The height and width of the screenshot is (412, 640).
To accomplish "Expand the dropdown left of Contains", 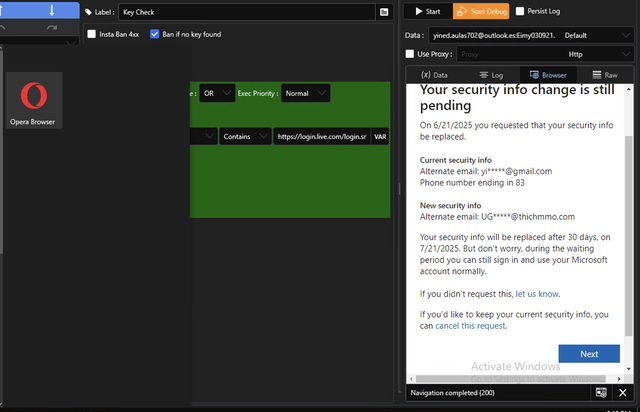I will pyautogui.click(x=204, y=136).
